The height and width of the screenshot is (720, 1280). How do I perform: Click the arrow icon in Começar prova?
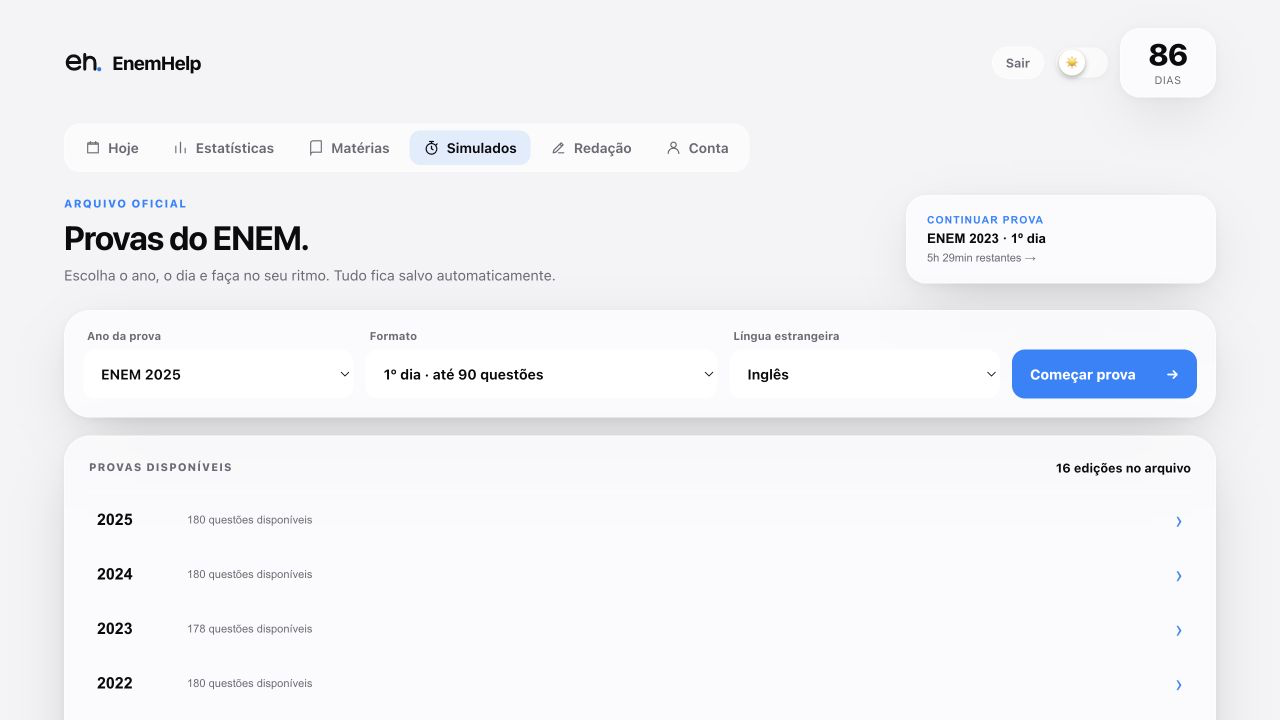tap(1172, 375)
